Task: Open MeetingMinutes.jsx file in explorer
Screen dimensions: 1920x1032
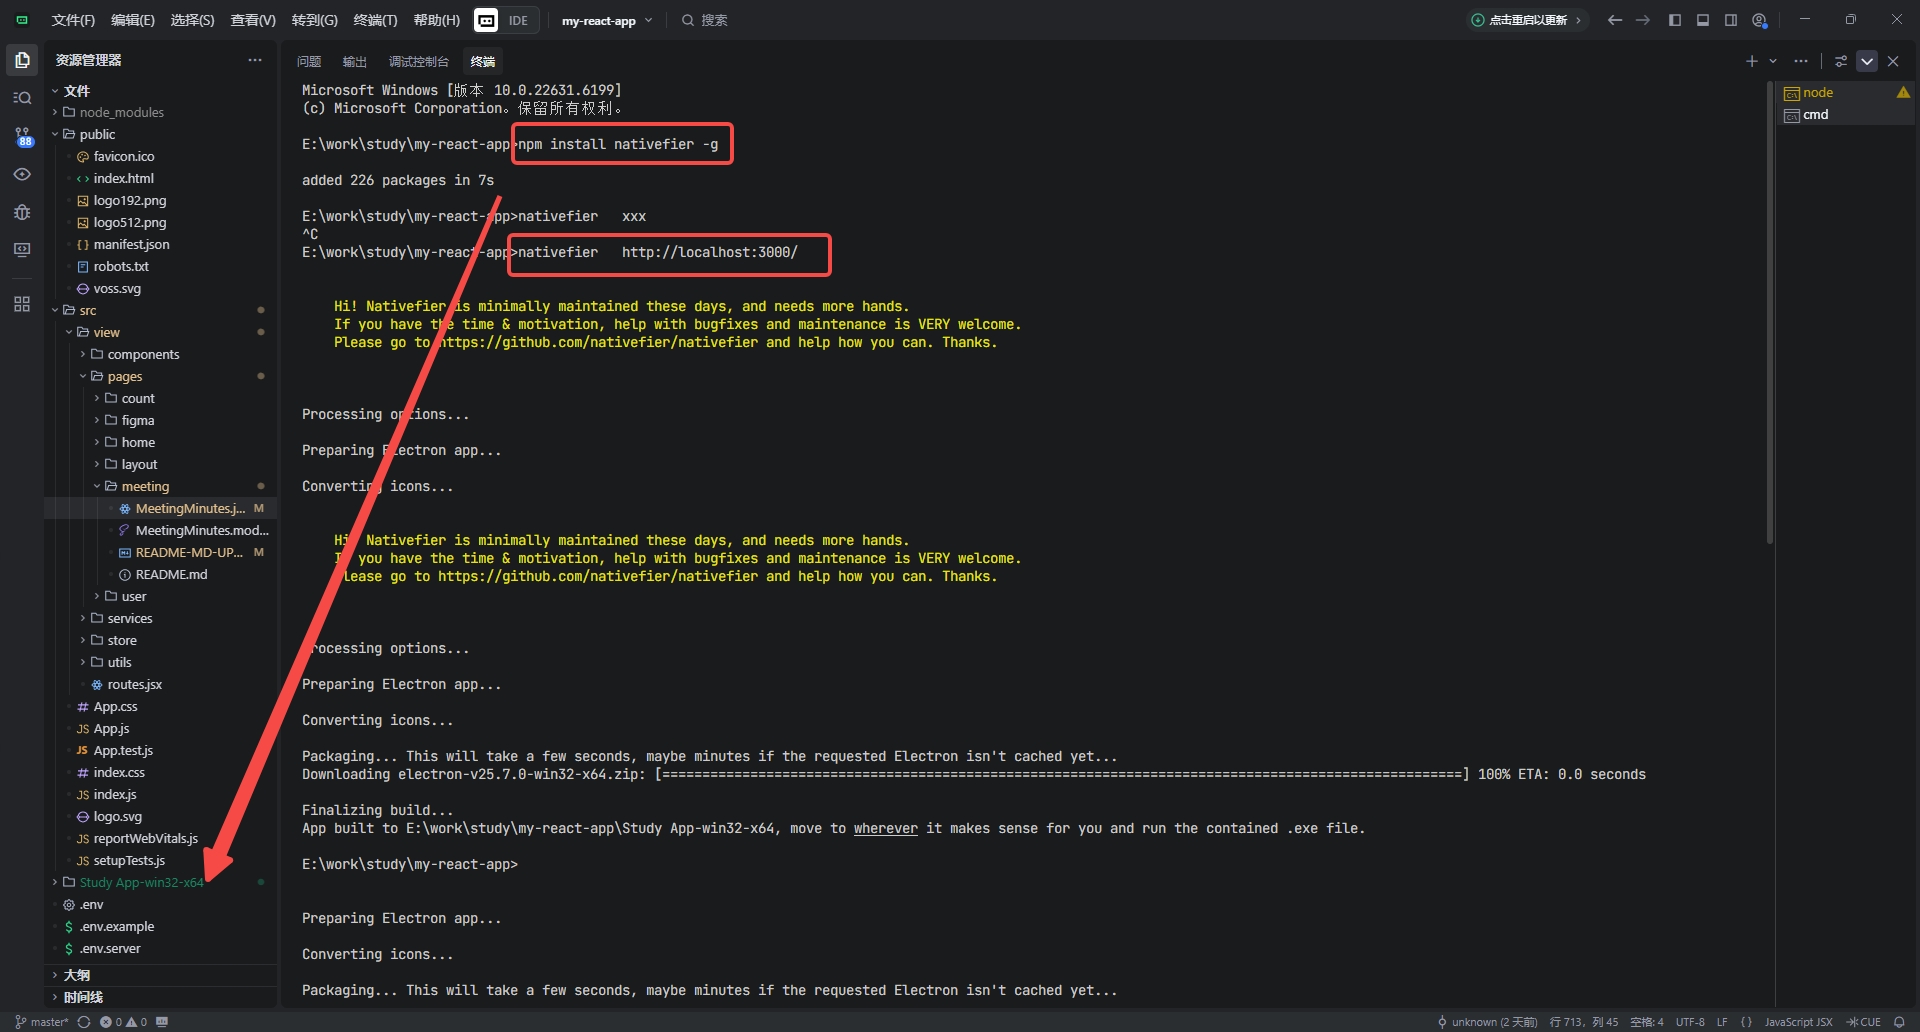Action: pyautogui.click(x=160, y=508)
